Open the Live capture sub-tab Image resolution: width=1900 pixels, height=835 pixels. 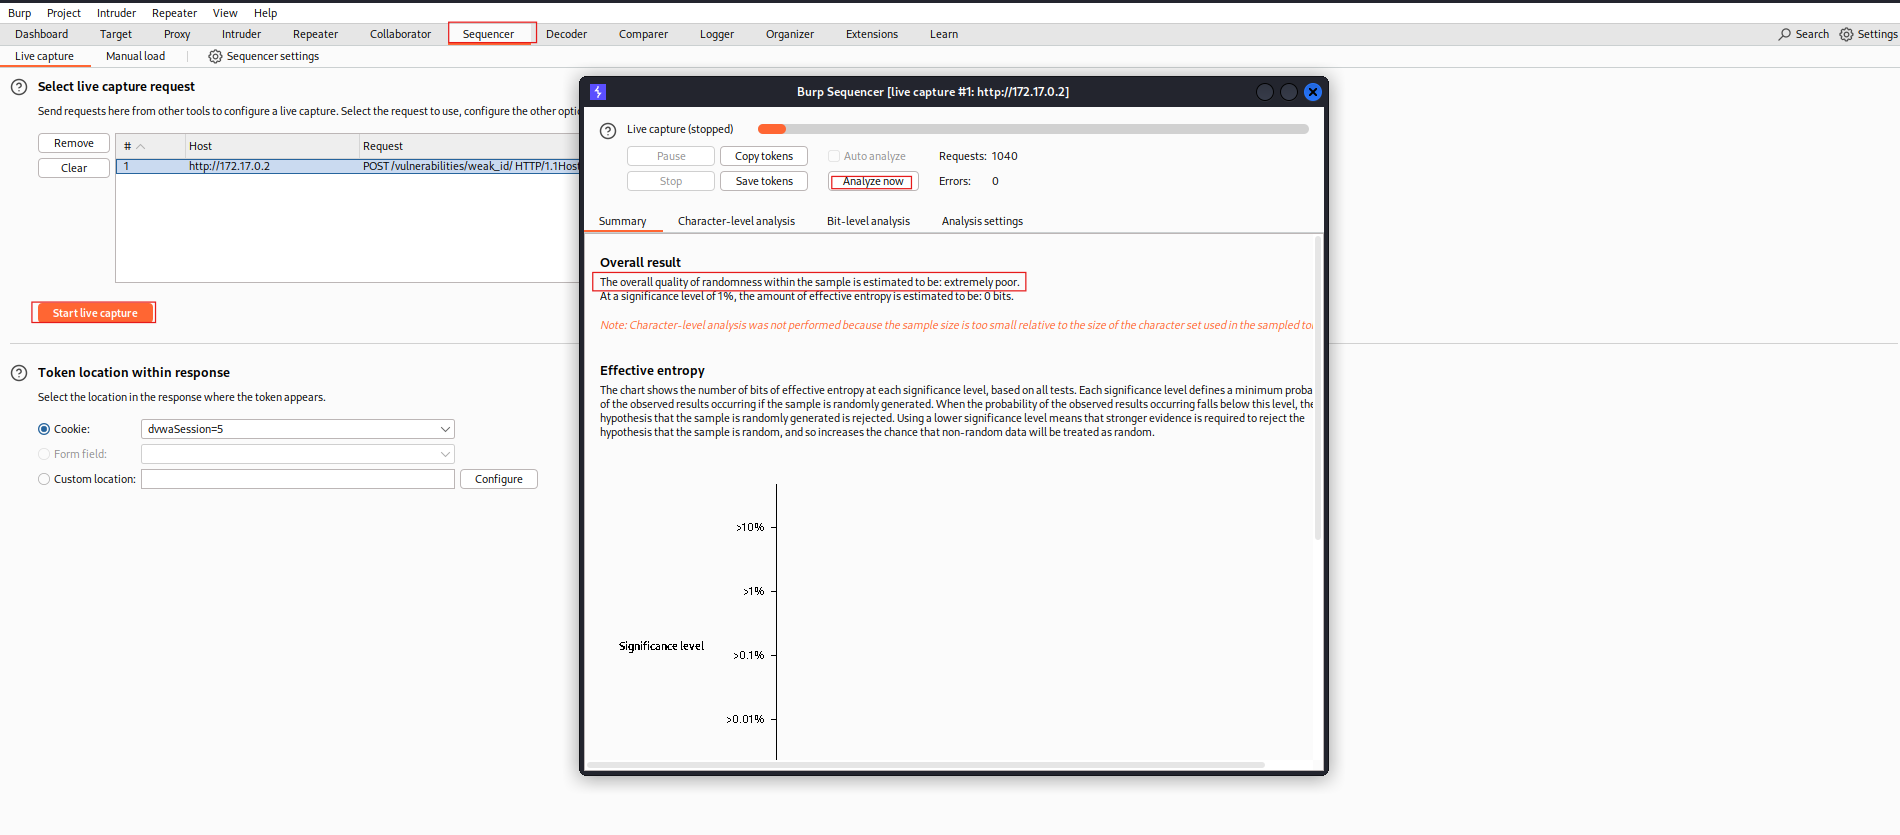44,56
